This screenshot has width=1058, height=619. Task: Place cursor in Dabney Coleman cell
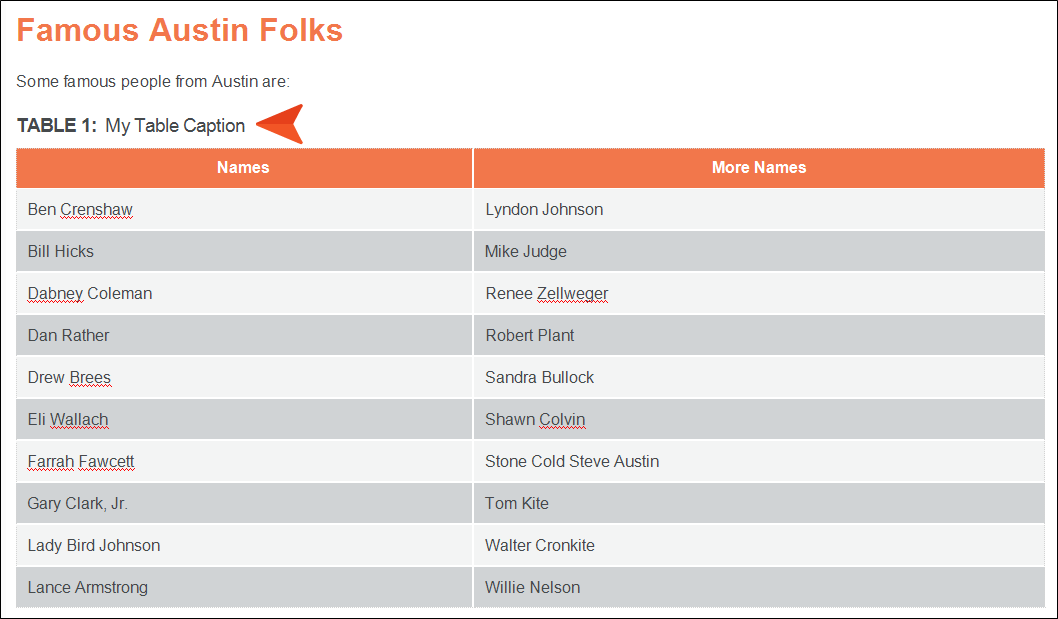(244, 294)
